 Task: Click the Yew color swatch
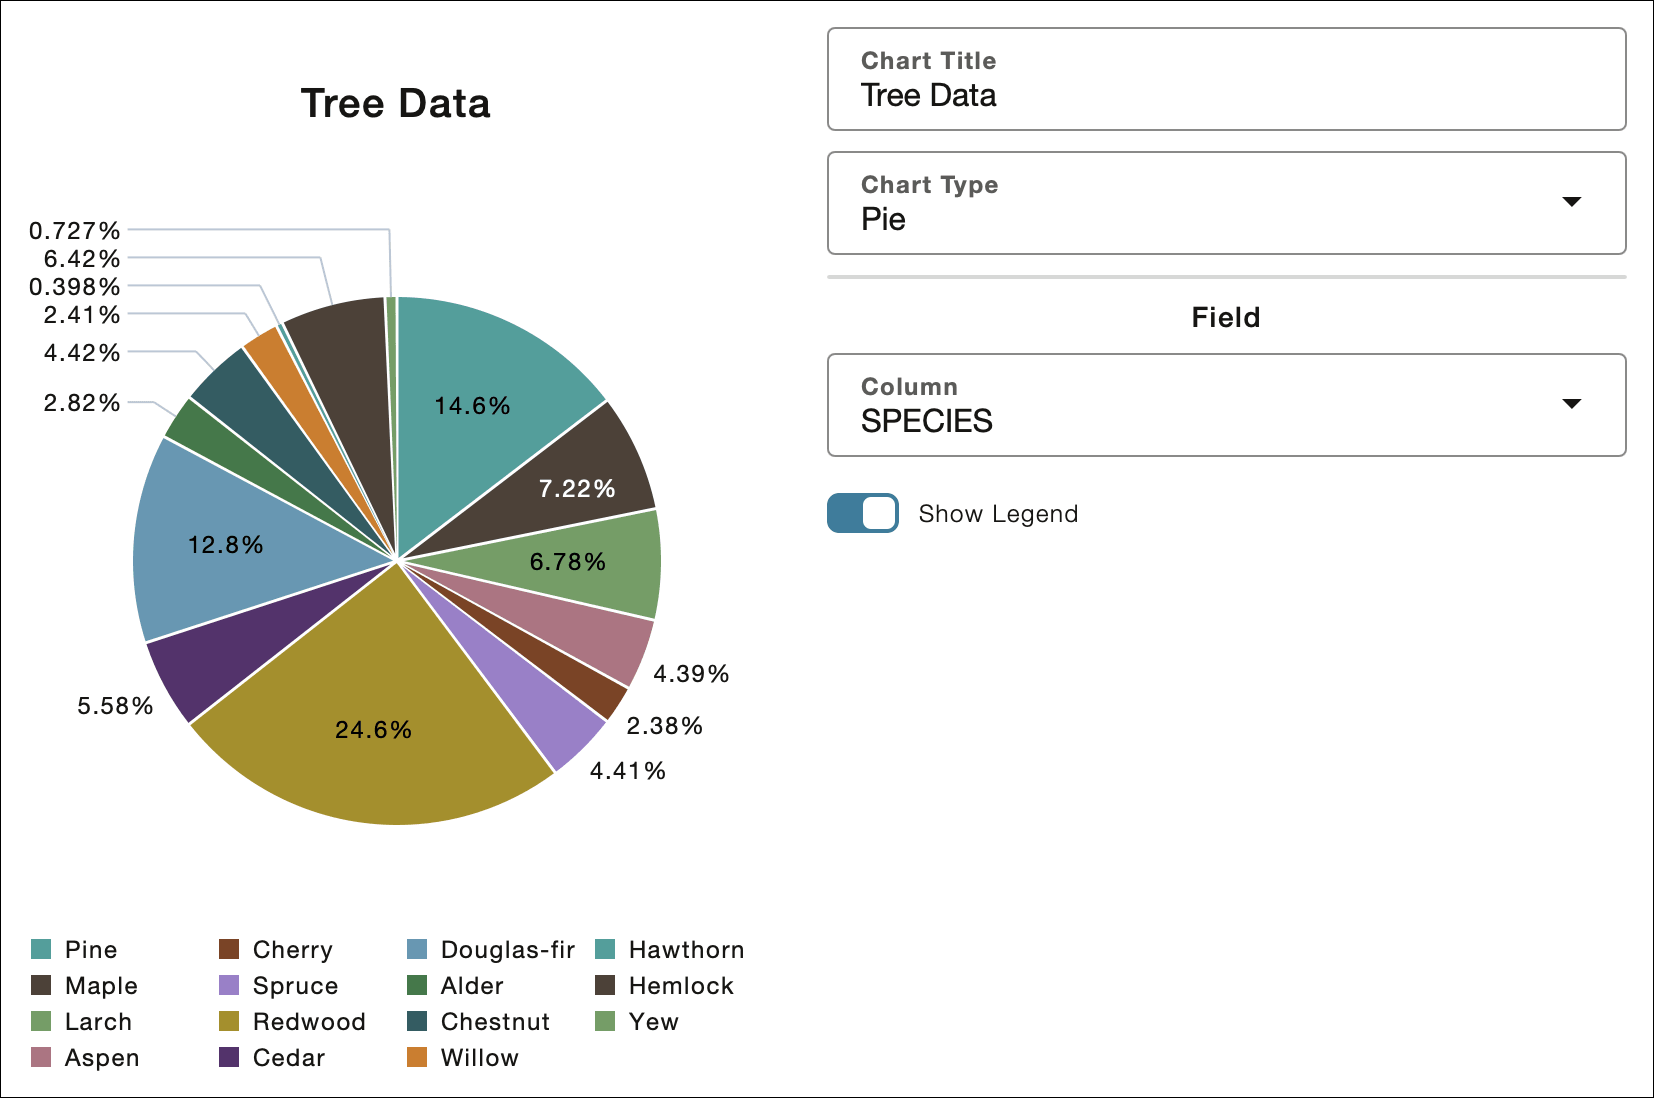pyautogui.click(x=604, y=1021)
